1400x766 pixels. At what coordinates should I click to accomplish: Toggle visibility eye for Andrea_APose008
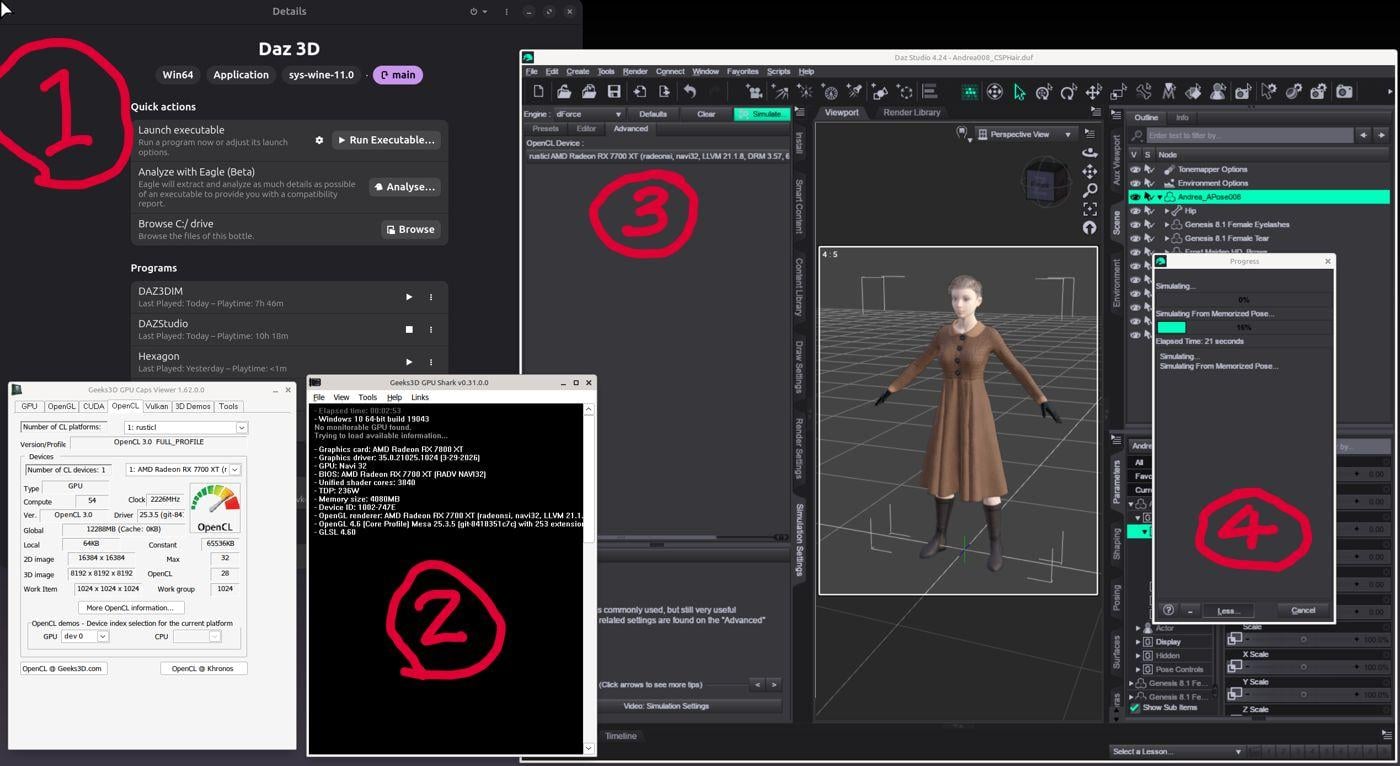coord(1135,197)
